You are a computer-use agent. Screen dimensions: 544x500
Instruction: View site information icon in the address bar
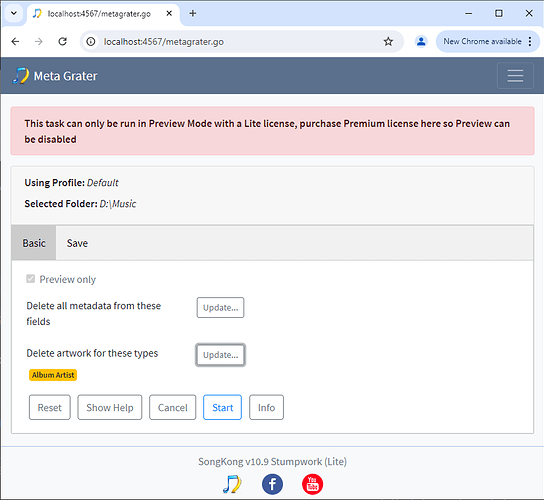coord(91,42)
